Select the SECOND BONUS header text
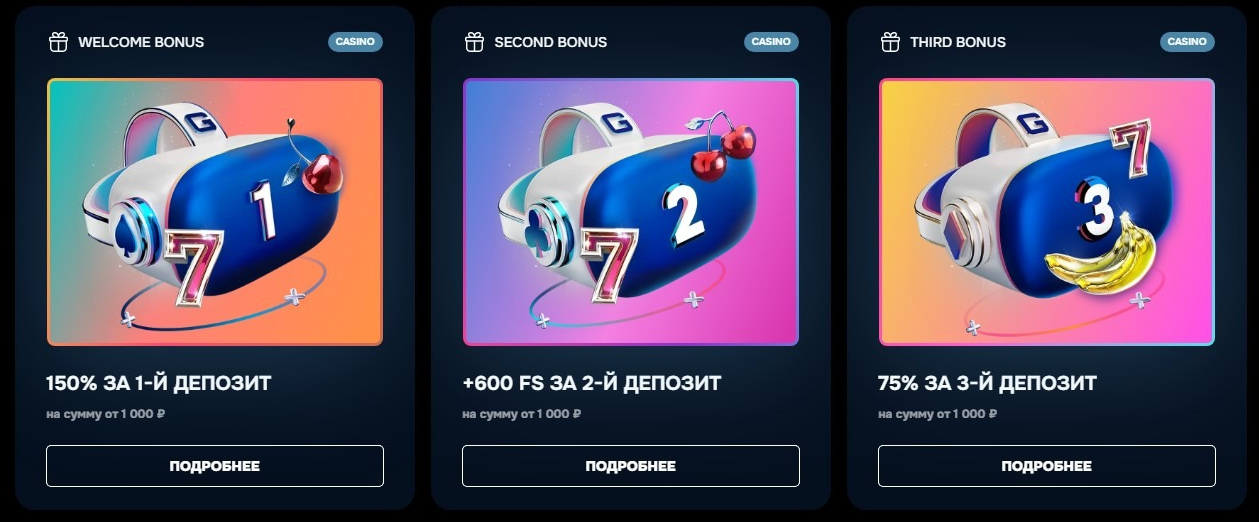The image size is (1259, 522). coord(551,42)
